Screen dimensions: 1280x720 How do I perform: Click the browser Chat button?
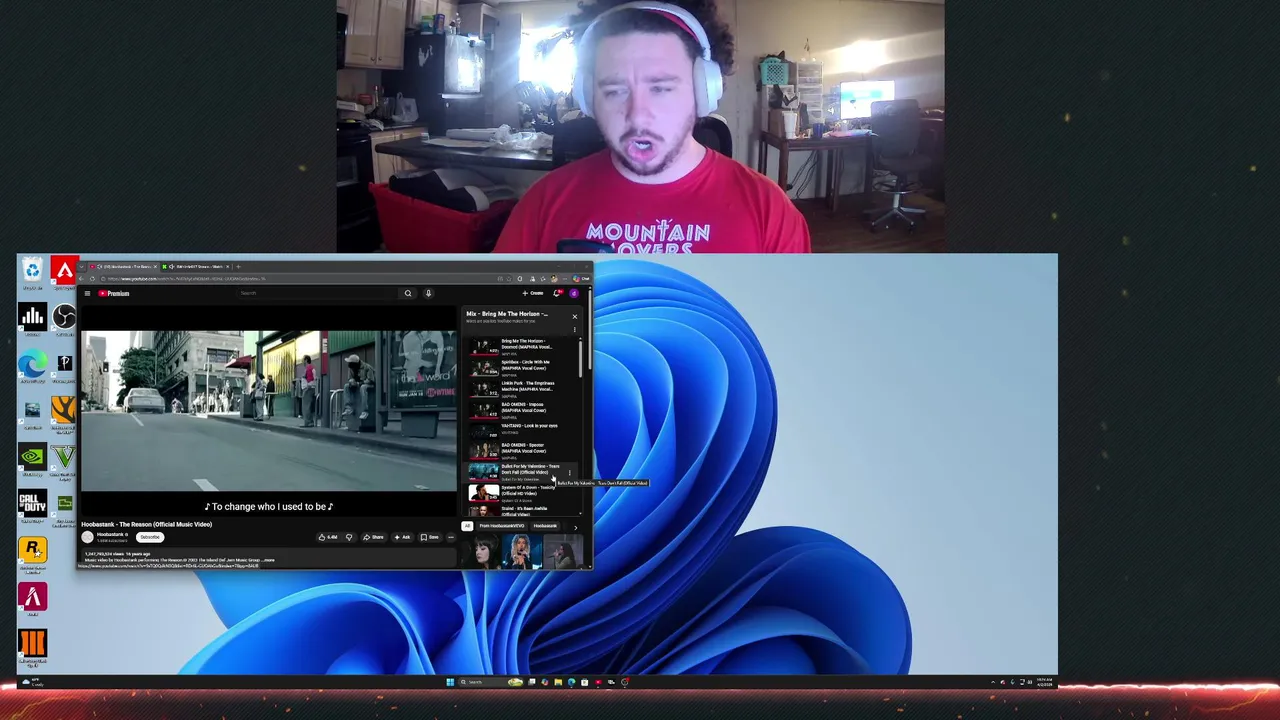(x=581, y=279)
